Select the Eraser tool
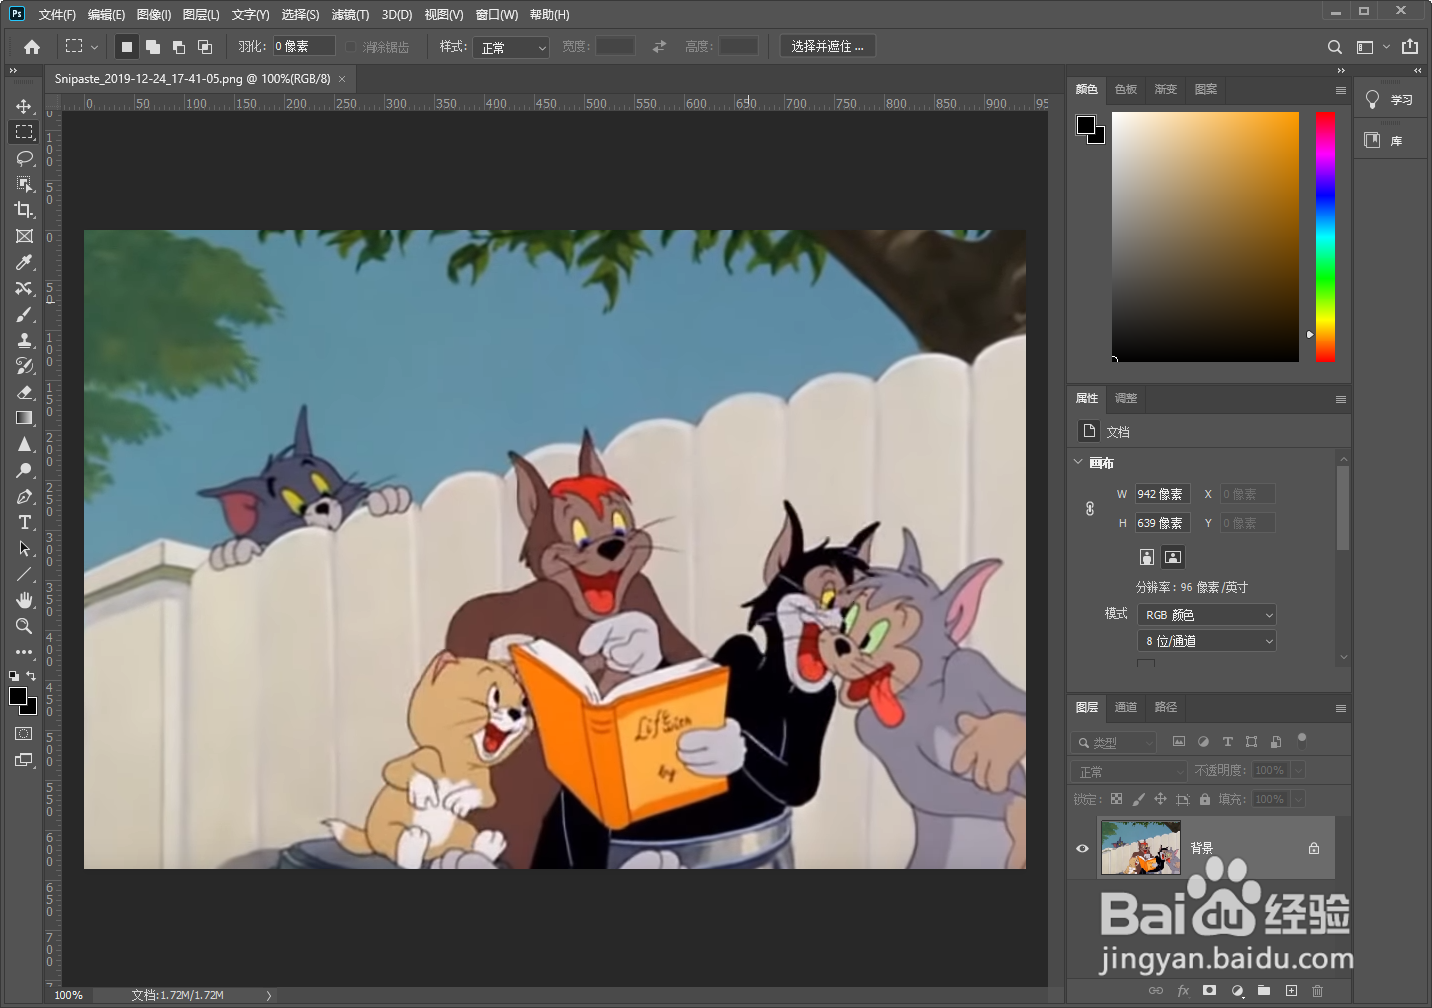 pyautogui.click(x=24, y=392)
